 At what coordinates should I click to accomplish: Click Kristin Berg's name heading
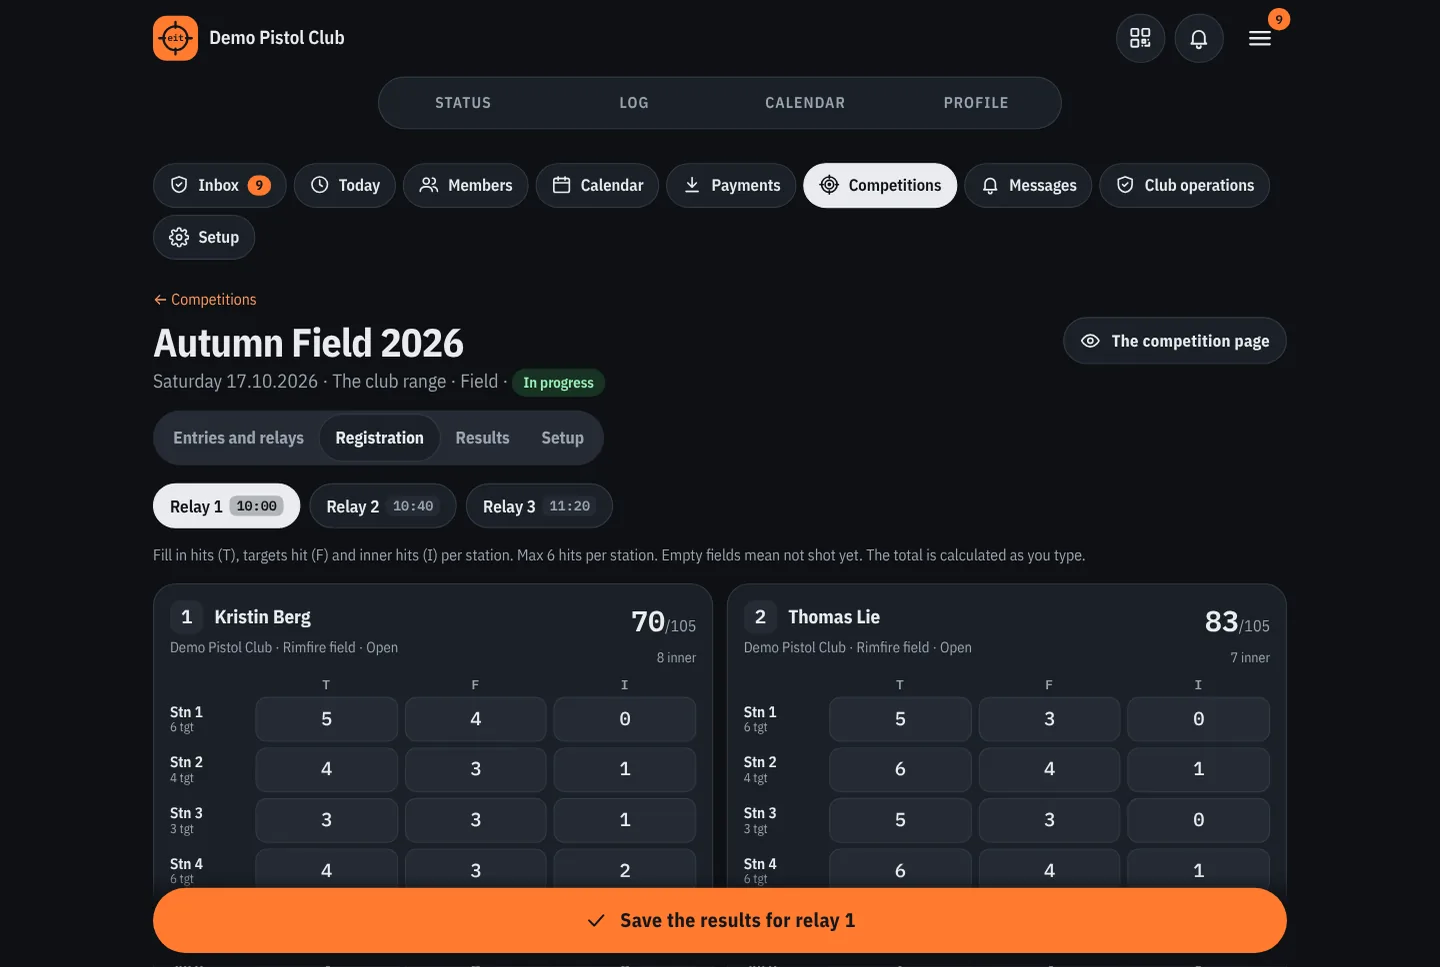click(x=262, y=617)
